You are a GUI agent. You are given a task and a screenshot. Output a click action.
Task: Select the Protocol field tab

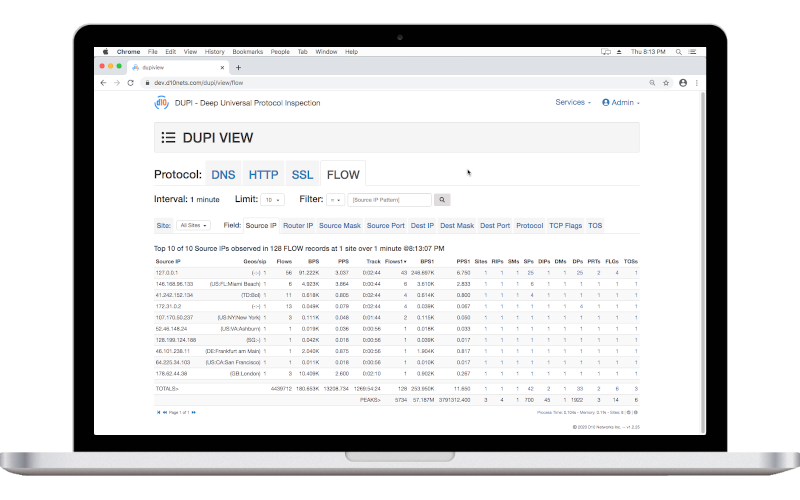pyautogui.click(x=530, y=226)
